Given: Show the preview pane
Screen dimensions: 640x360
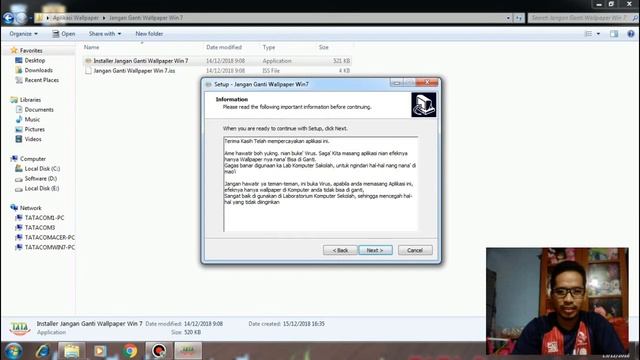Looking at the screenshot, I should pos(614,34).
